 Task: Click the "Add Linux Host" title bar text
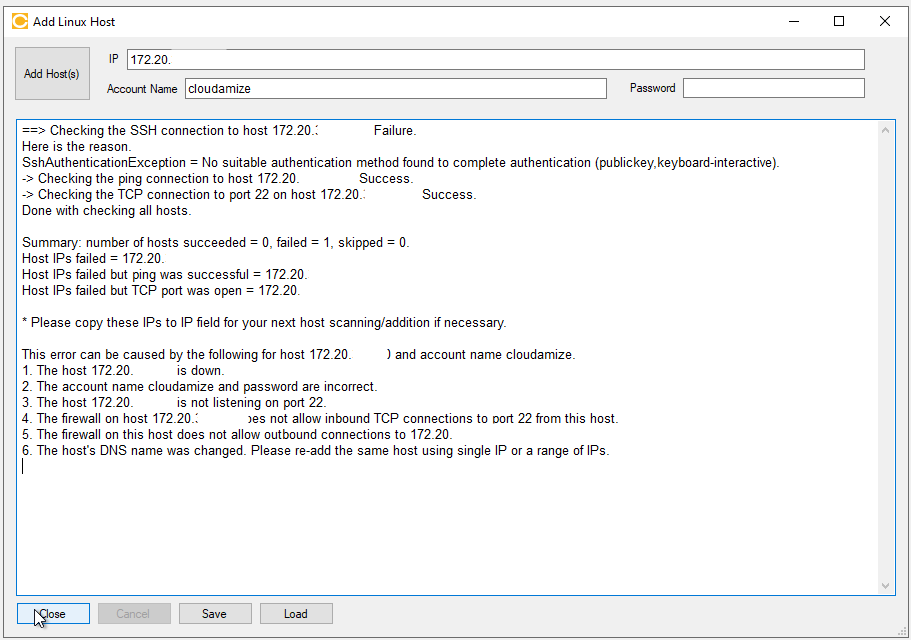click(74, 21)
